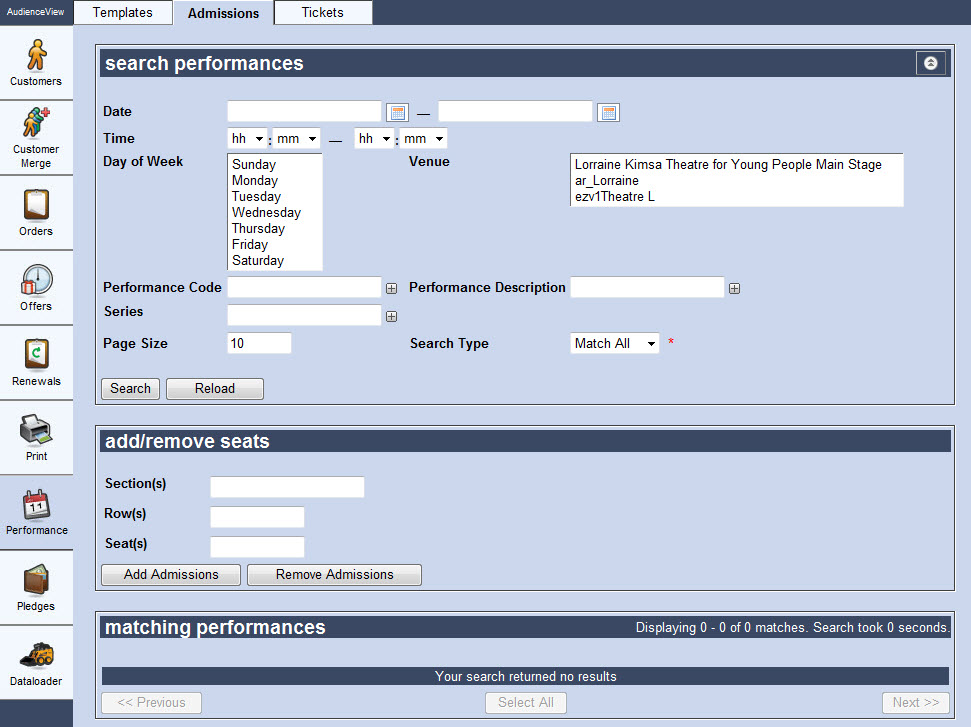The height and width of the screenshot is (727, 971).
Task: Click the Select All button
Action: pos(526,703)
